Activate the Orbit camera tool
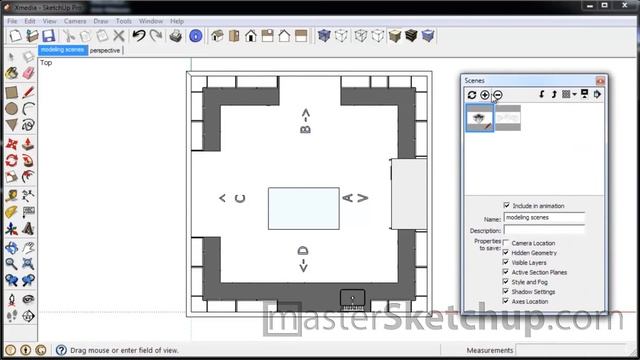Viewport: 640px width, 360px height. click(x=11, y=248)
